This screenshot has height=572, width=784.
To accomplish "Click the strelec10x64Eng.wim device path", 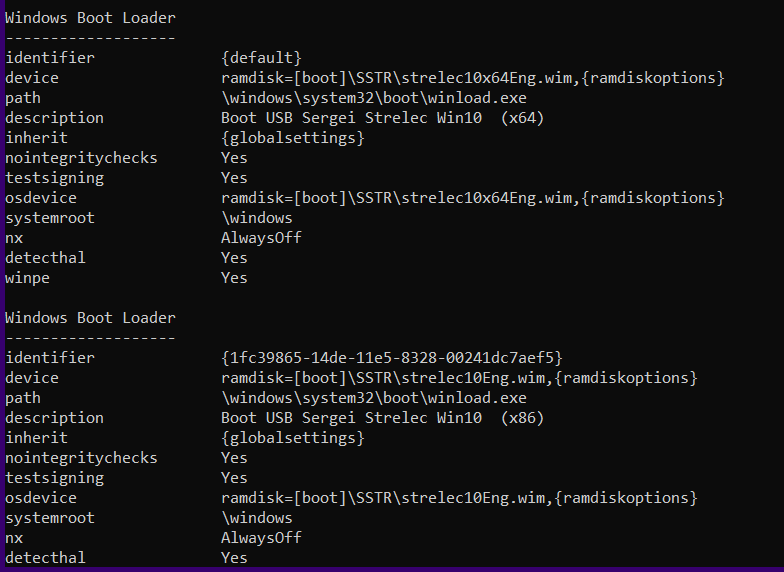I will pos(472,78).
